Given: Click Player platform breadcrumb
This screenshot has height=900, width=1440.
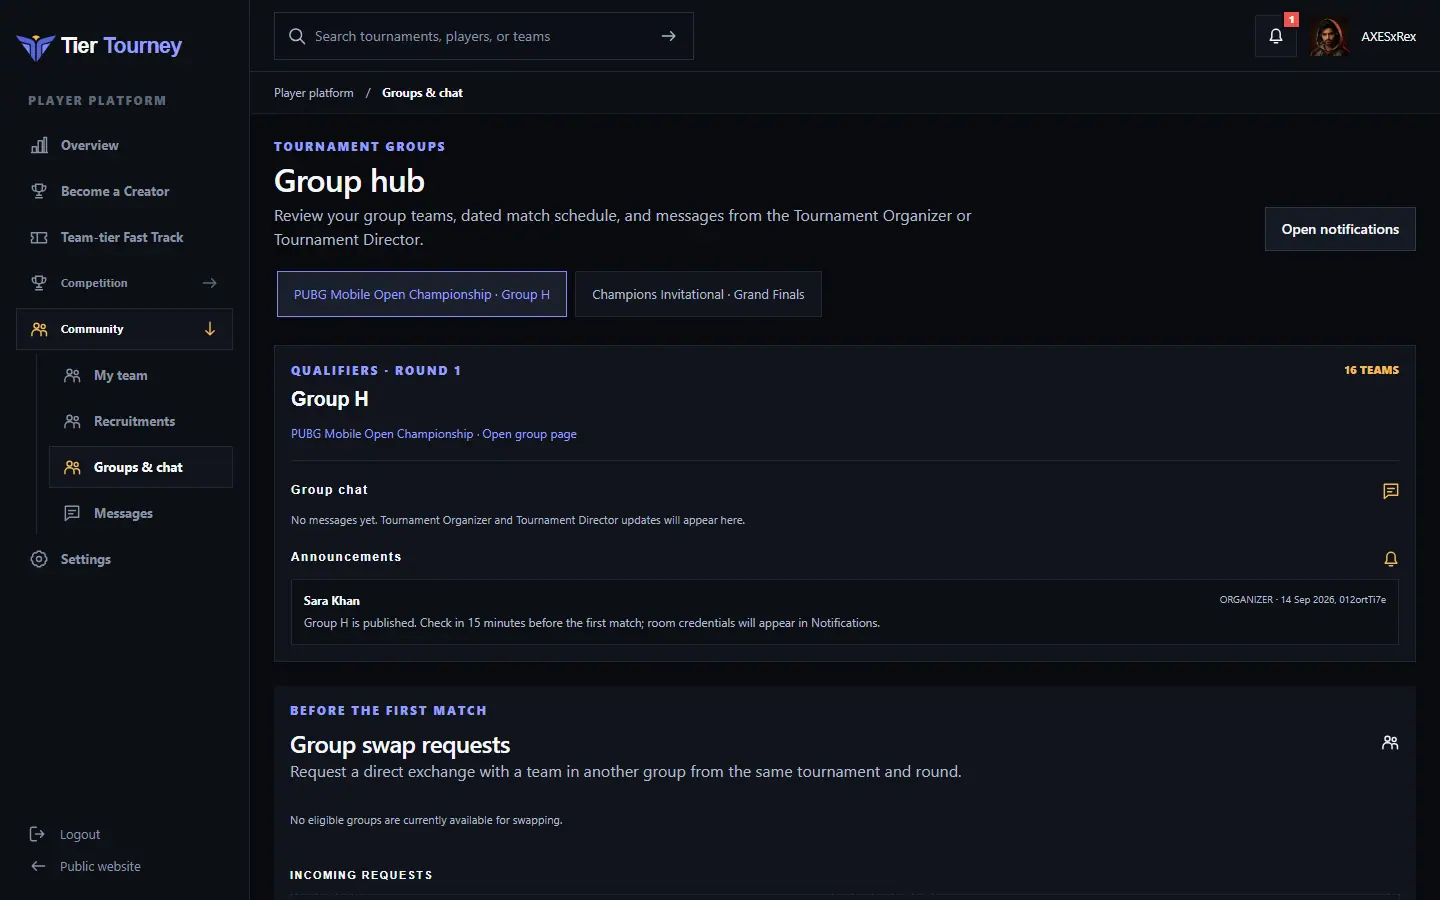Looking at the screenshot, I should (x=314, y=93).
